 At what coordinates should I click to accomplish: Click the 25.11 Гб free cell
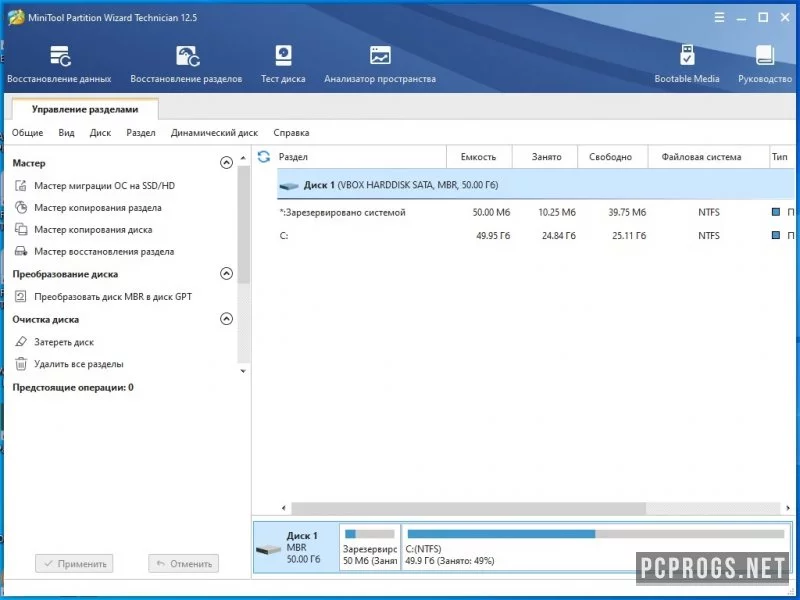point(629,236)
